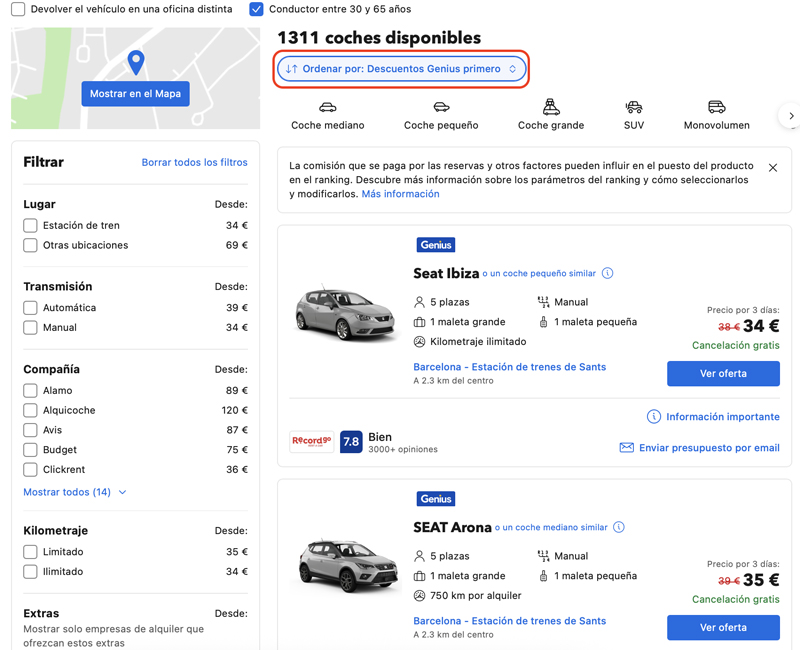Open the Ordenar por Descuentos Genius dropdown
The image size is (800, 650).
(401, 69)
